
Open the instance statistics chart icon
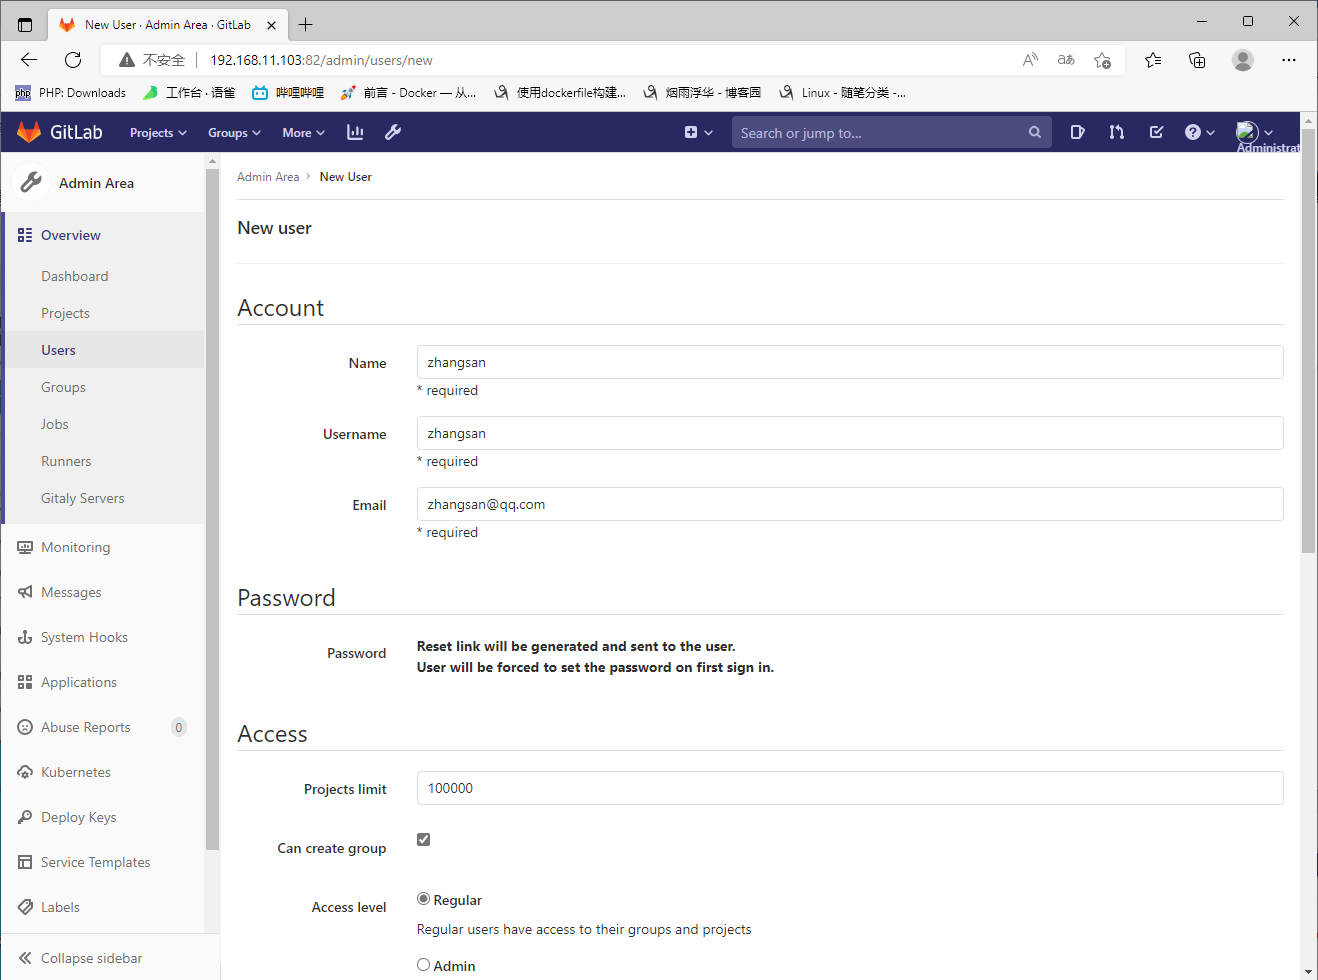tap(355, 132)
